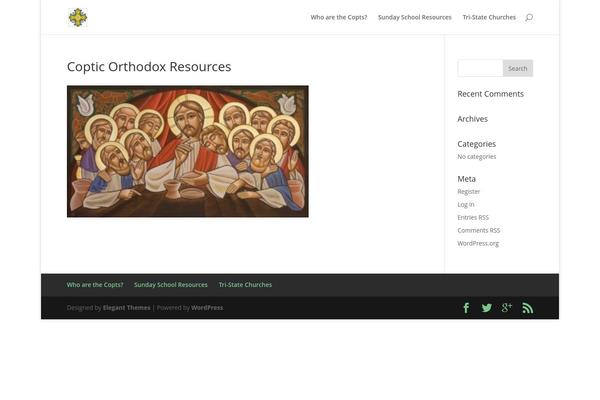Viewport: 600px width, 400px height.
Task: Open 'Who are the Copts?' footer link
Action: pos(95,285)
